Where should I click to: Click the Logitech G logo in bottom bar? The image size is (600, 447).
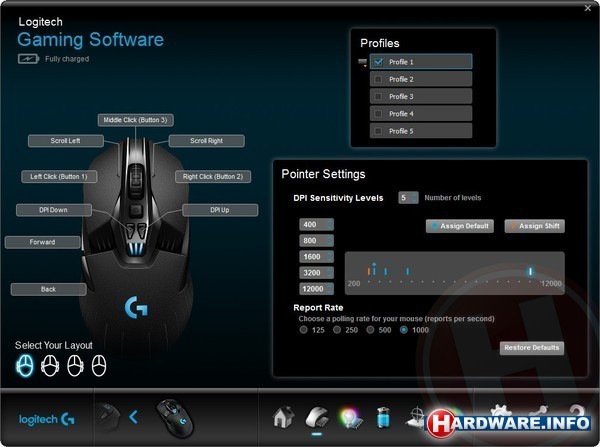click(x=47, y=419)
